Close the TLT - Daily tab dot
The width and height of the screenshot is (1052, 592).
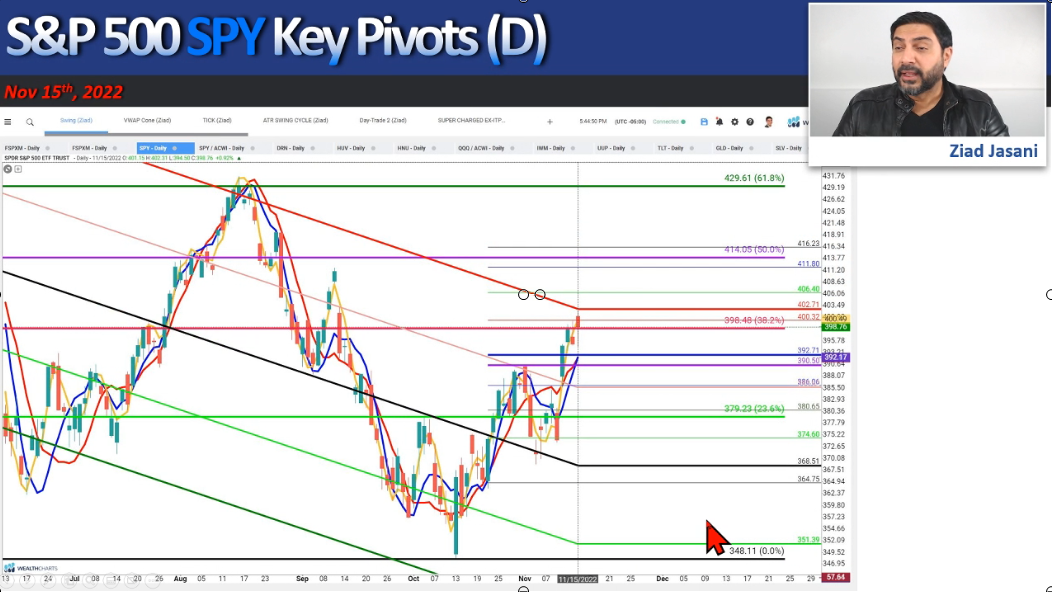point(692,148)
